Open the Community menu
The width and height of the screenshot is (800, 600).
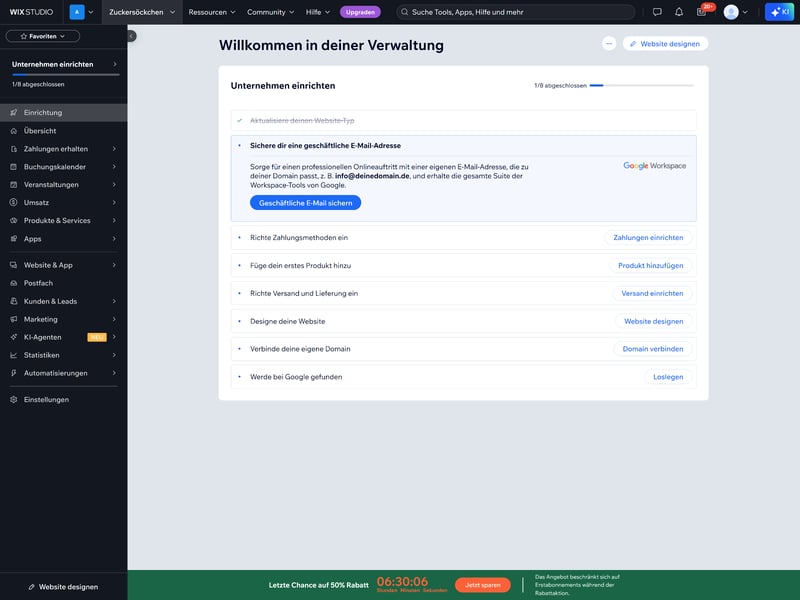[x=271, y=12]
